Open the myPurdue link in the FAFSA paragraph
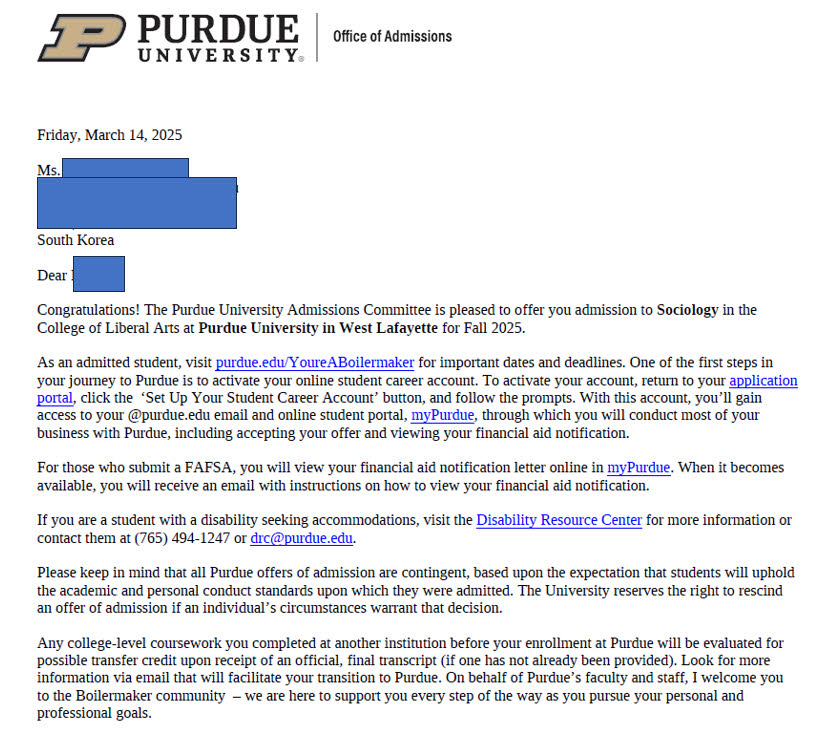Screen dimensions: 830x731 click(639, 467)
